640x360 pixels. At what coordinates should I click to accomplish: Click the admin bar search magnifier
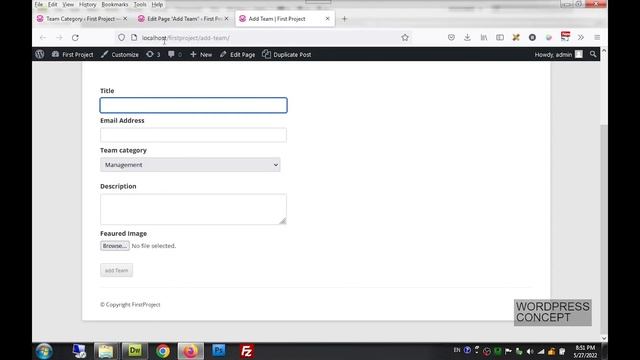pos(593,54)
